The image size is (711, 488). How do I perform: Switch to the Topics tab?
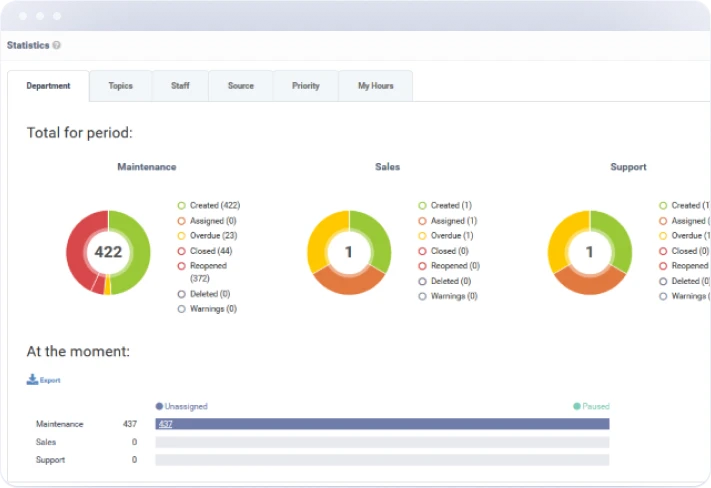click(121, 86)
